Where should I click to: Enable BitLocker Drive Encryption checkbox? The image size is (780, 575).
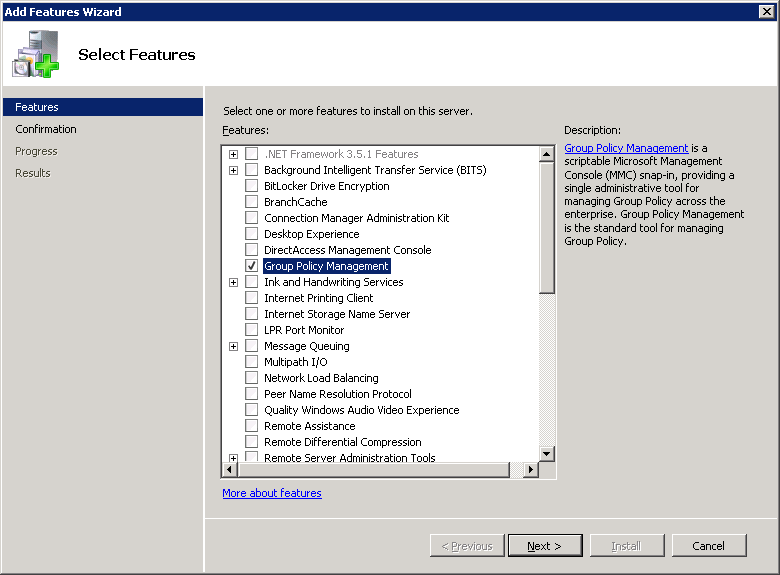pyautogui.click(x=252, y=186)
